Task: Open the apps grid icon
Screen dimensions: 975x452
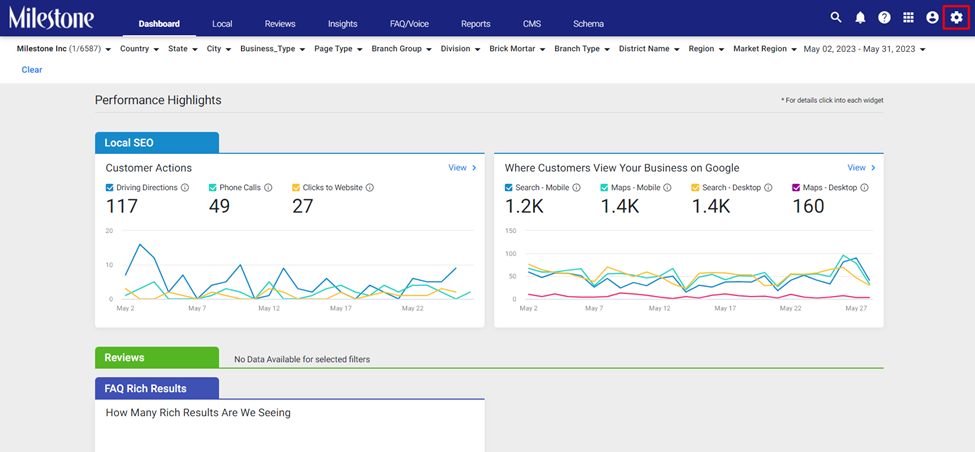Action: [908, 18]
